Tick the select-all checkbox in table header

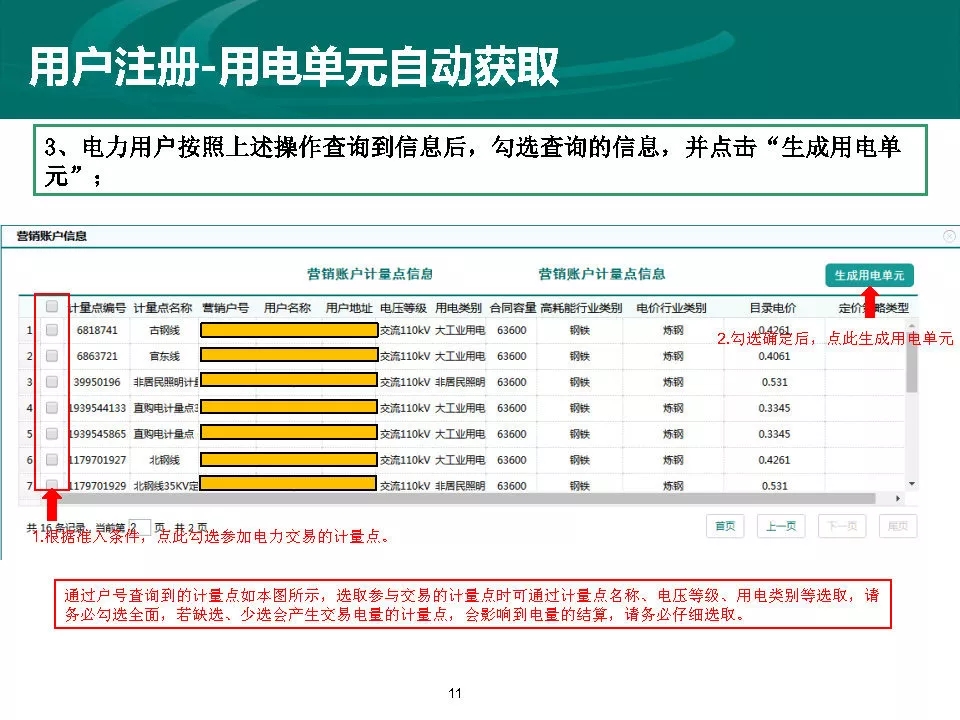pyautogui.click(x=52, y=307)
